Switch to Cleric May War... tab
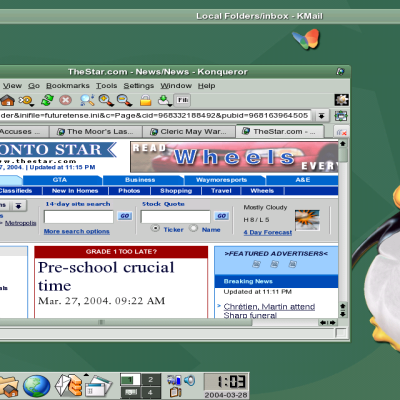Image resolution: width=400 pixels, height=400 pixels. point(189,132)
